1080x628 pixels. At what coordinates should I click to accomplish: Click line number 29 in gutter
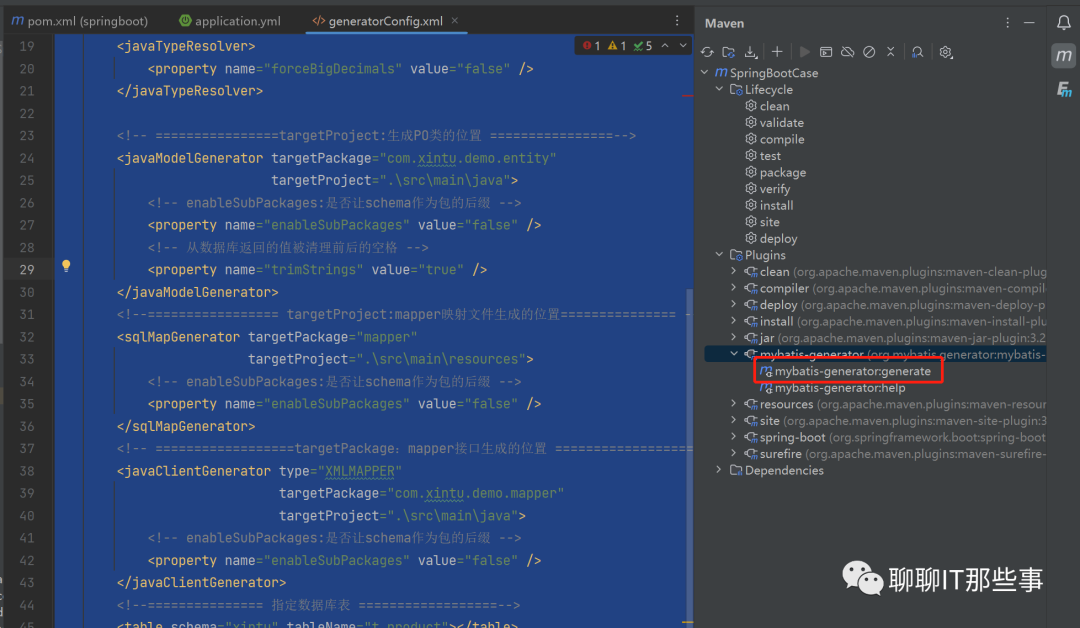coord(27,269)
